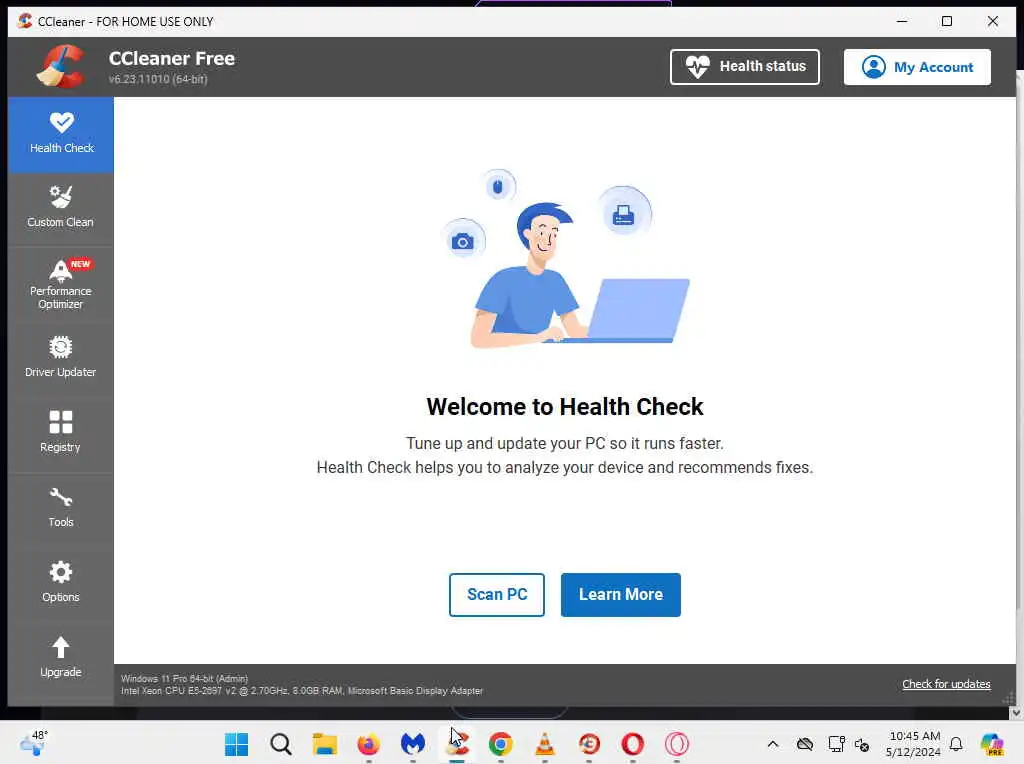Open the weather widget showing 48°

(x=34, y=742)
